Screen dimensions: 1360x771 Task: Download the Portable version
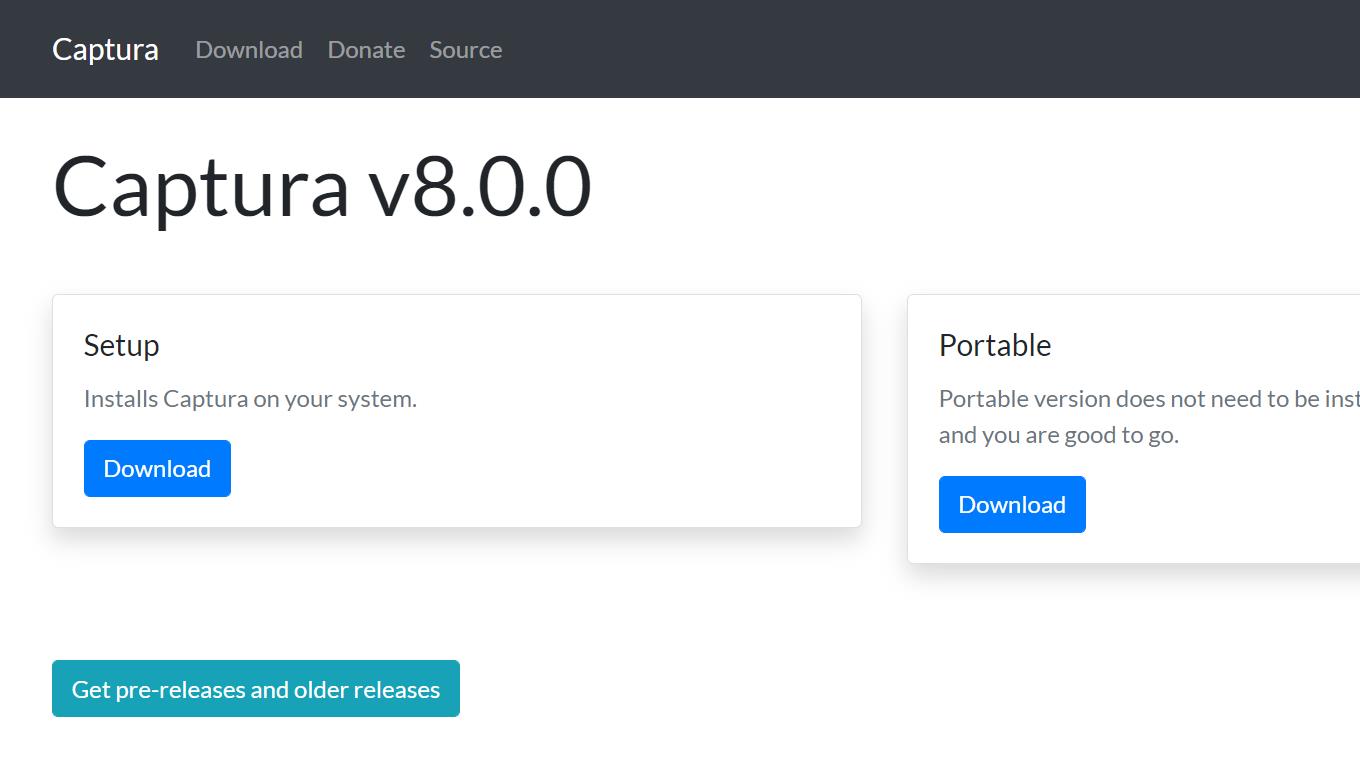coord(1012,504)
